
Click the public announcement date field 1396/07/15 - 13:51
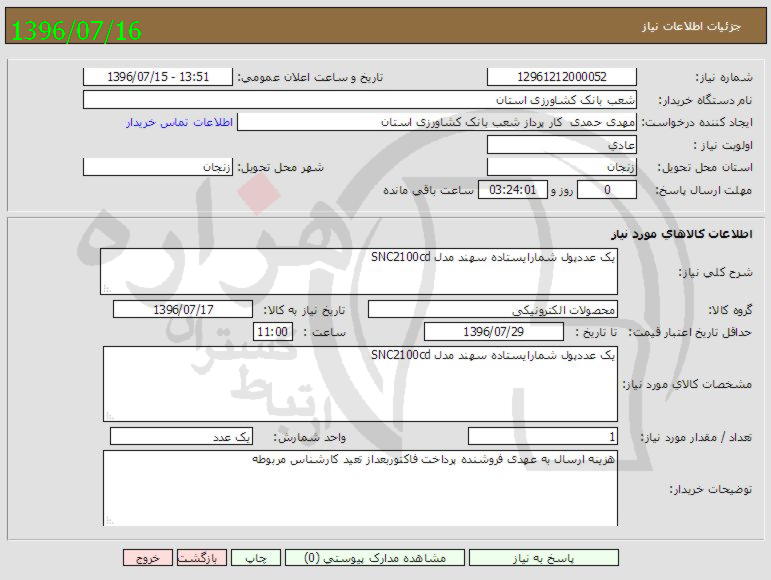(x=157, y=77)
